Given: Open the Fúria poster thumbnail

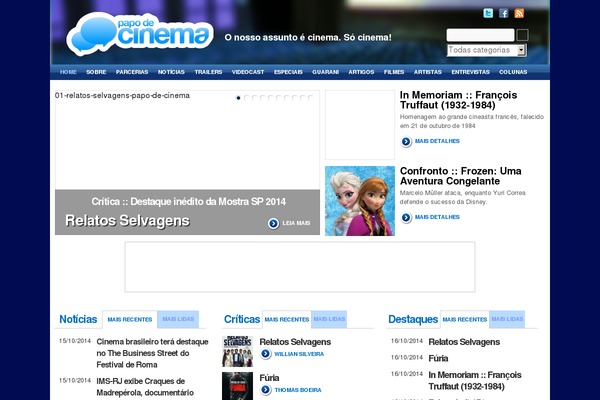Looking at the screenshot, I should (238, 386).
